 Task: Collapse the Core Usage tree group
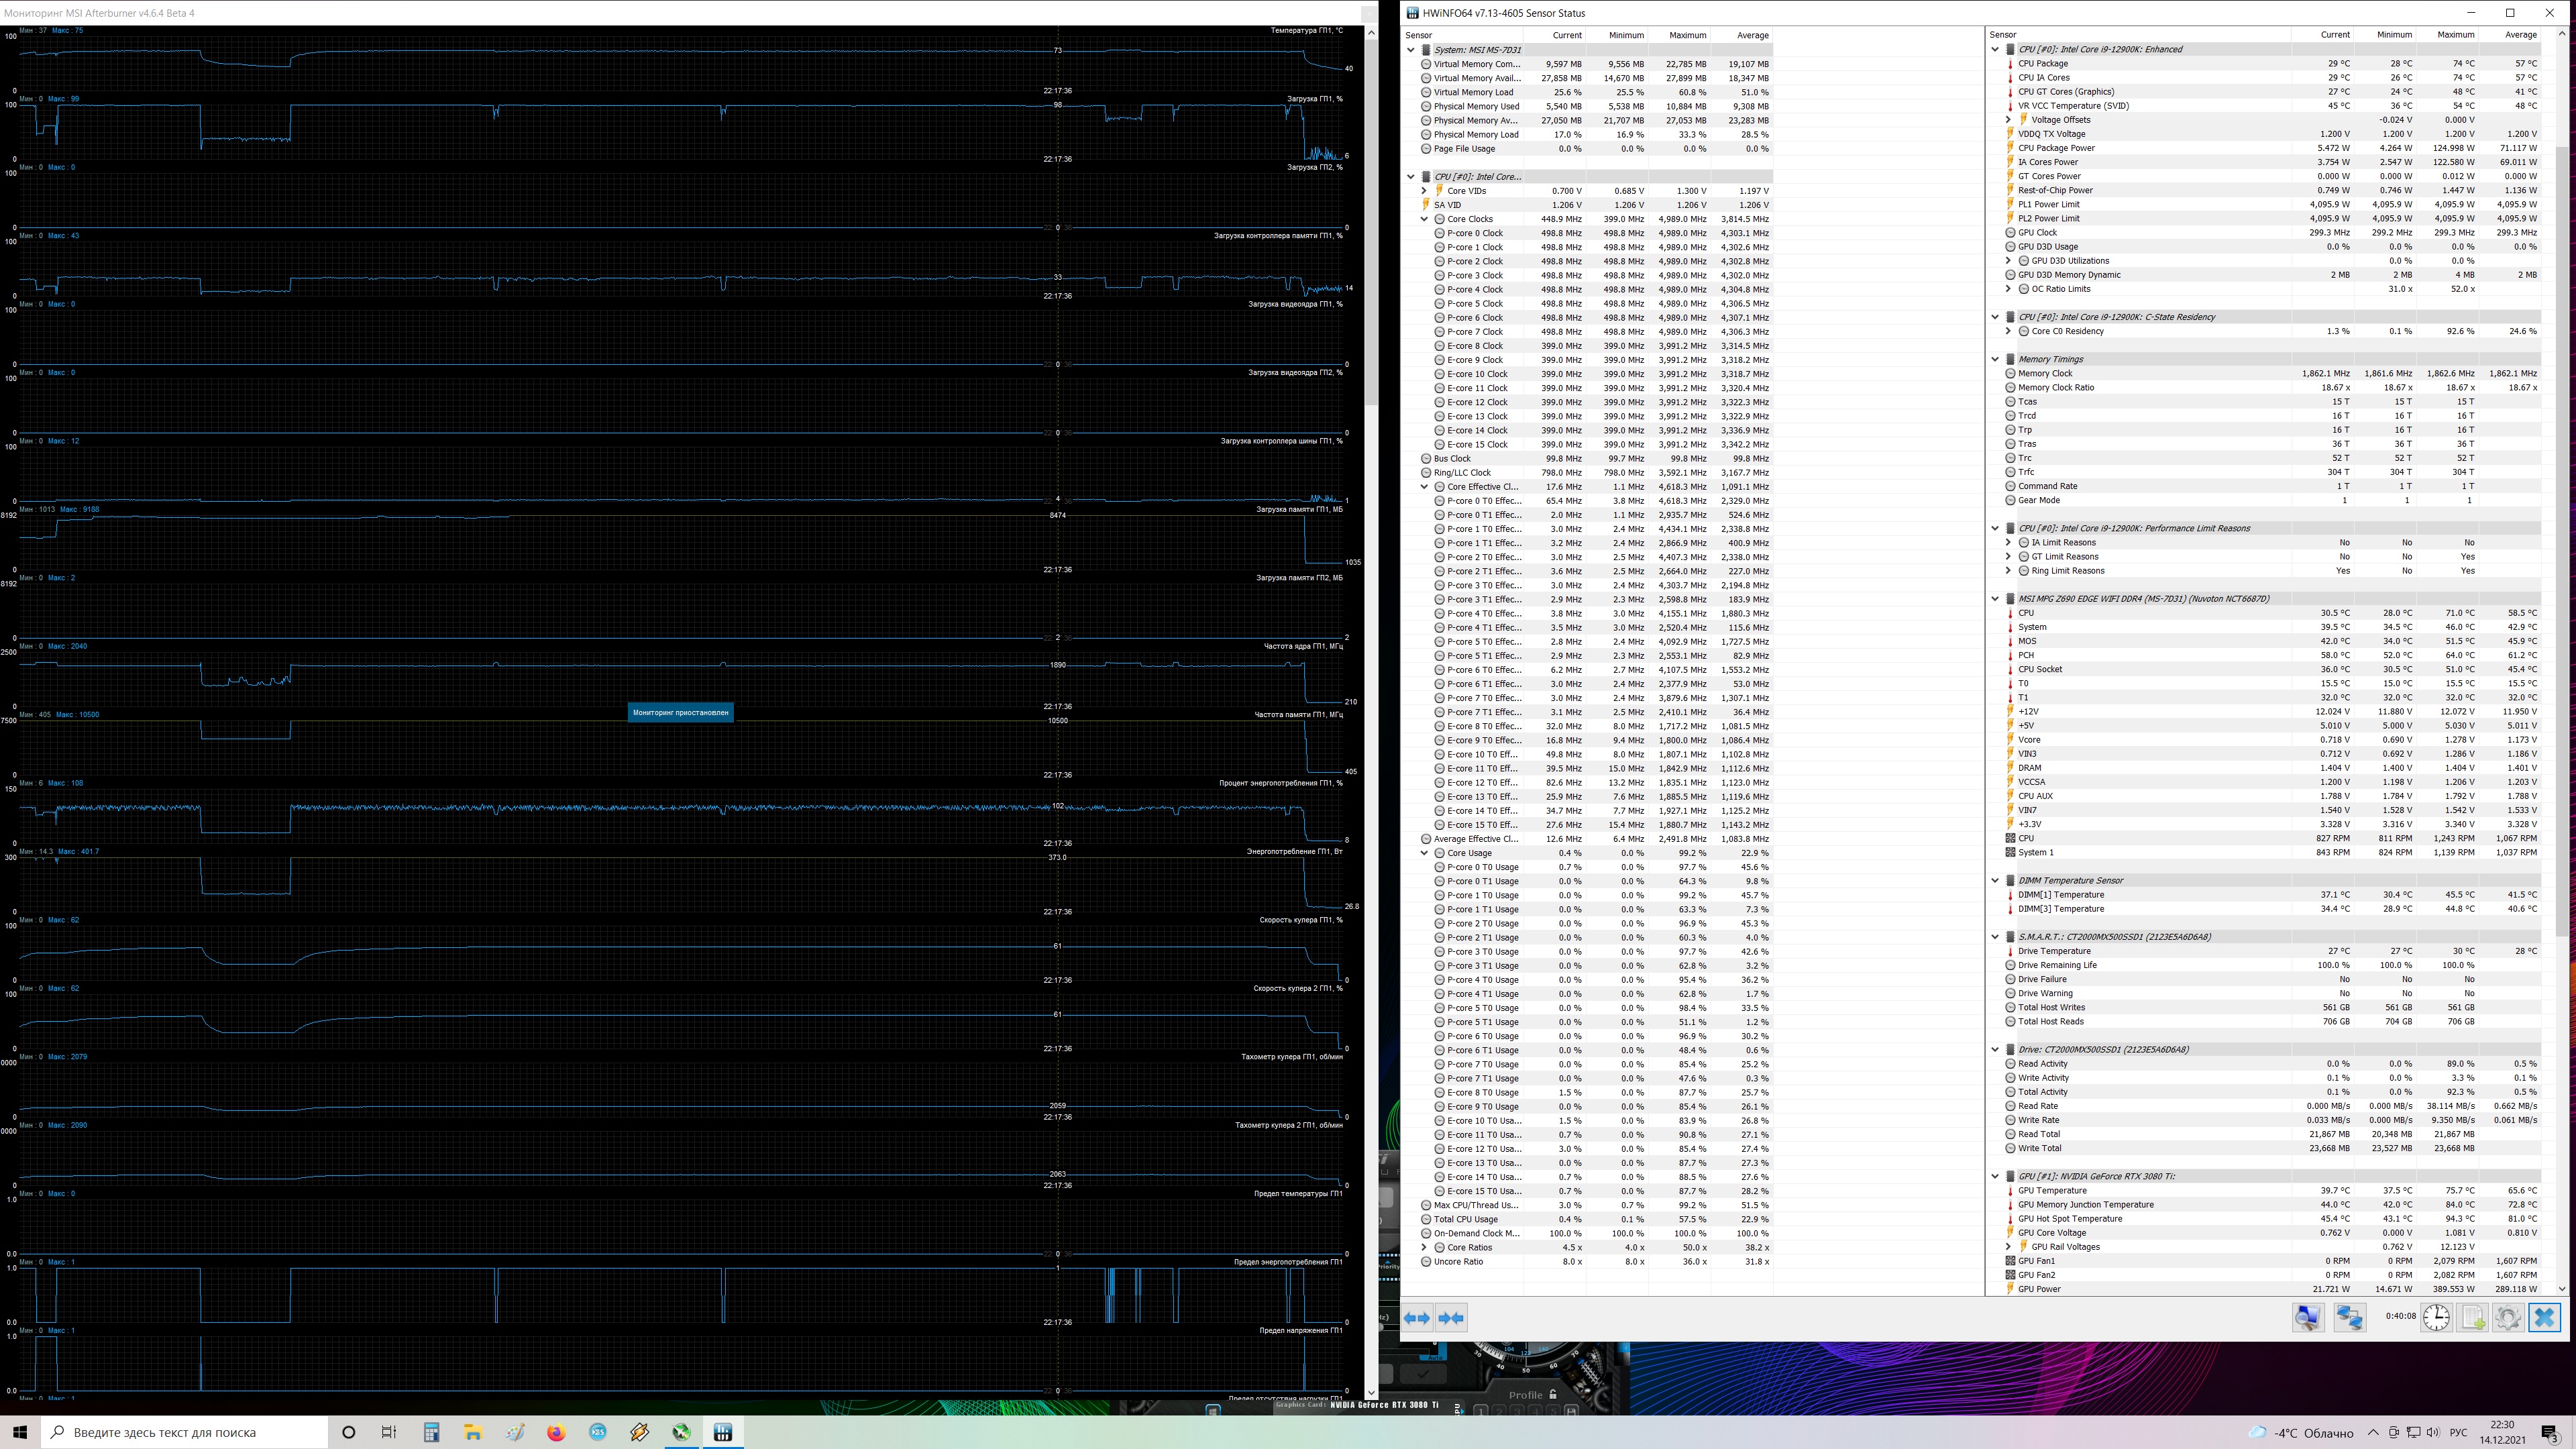(1424, 853)
